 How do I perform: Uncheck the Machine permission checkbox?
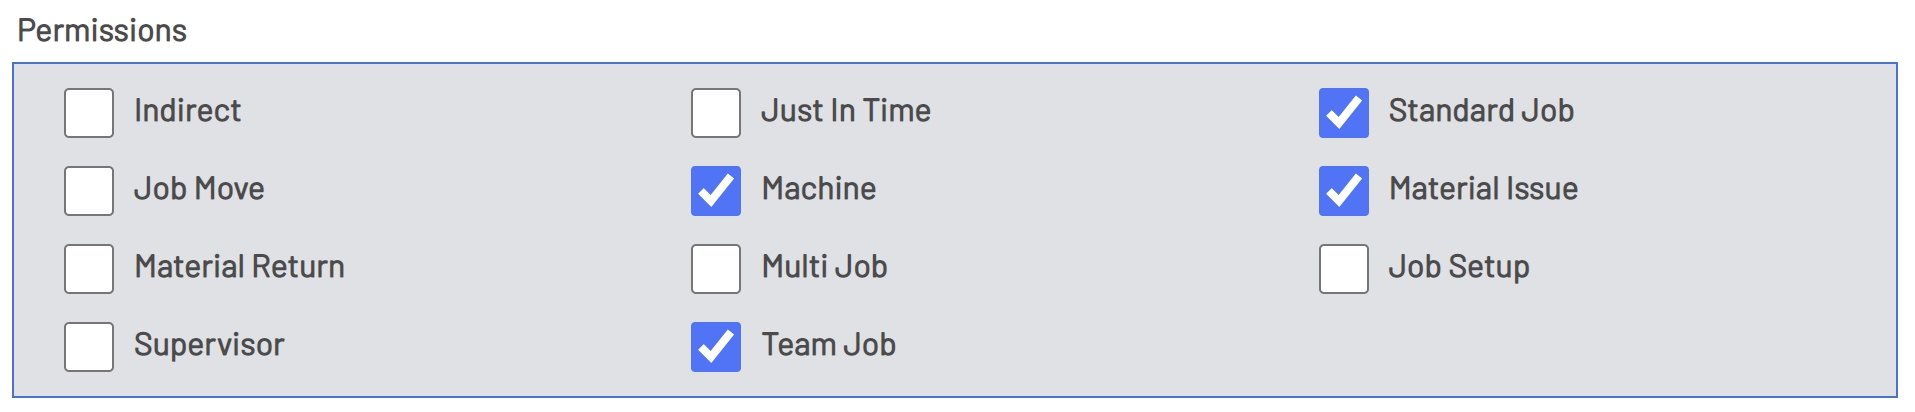tap(716, 191)
